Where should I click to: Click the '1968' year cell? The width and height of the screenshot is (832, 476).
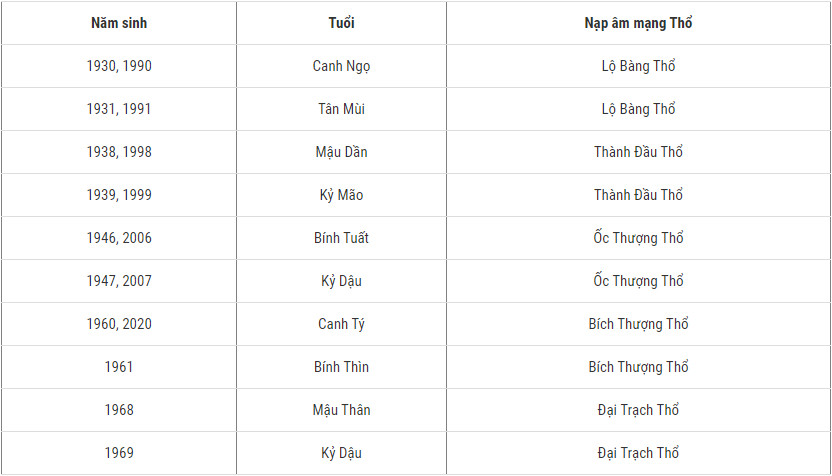click(119, 410)
